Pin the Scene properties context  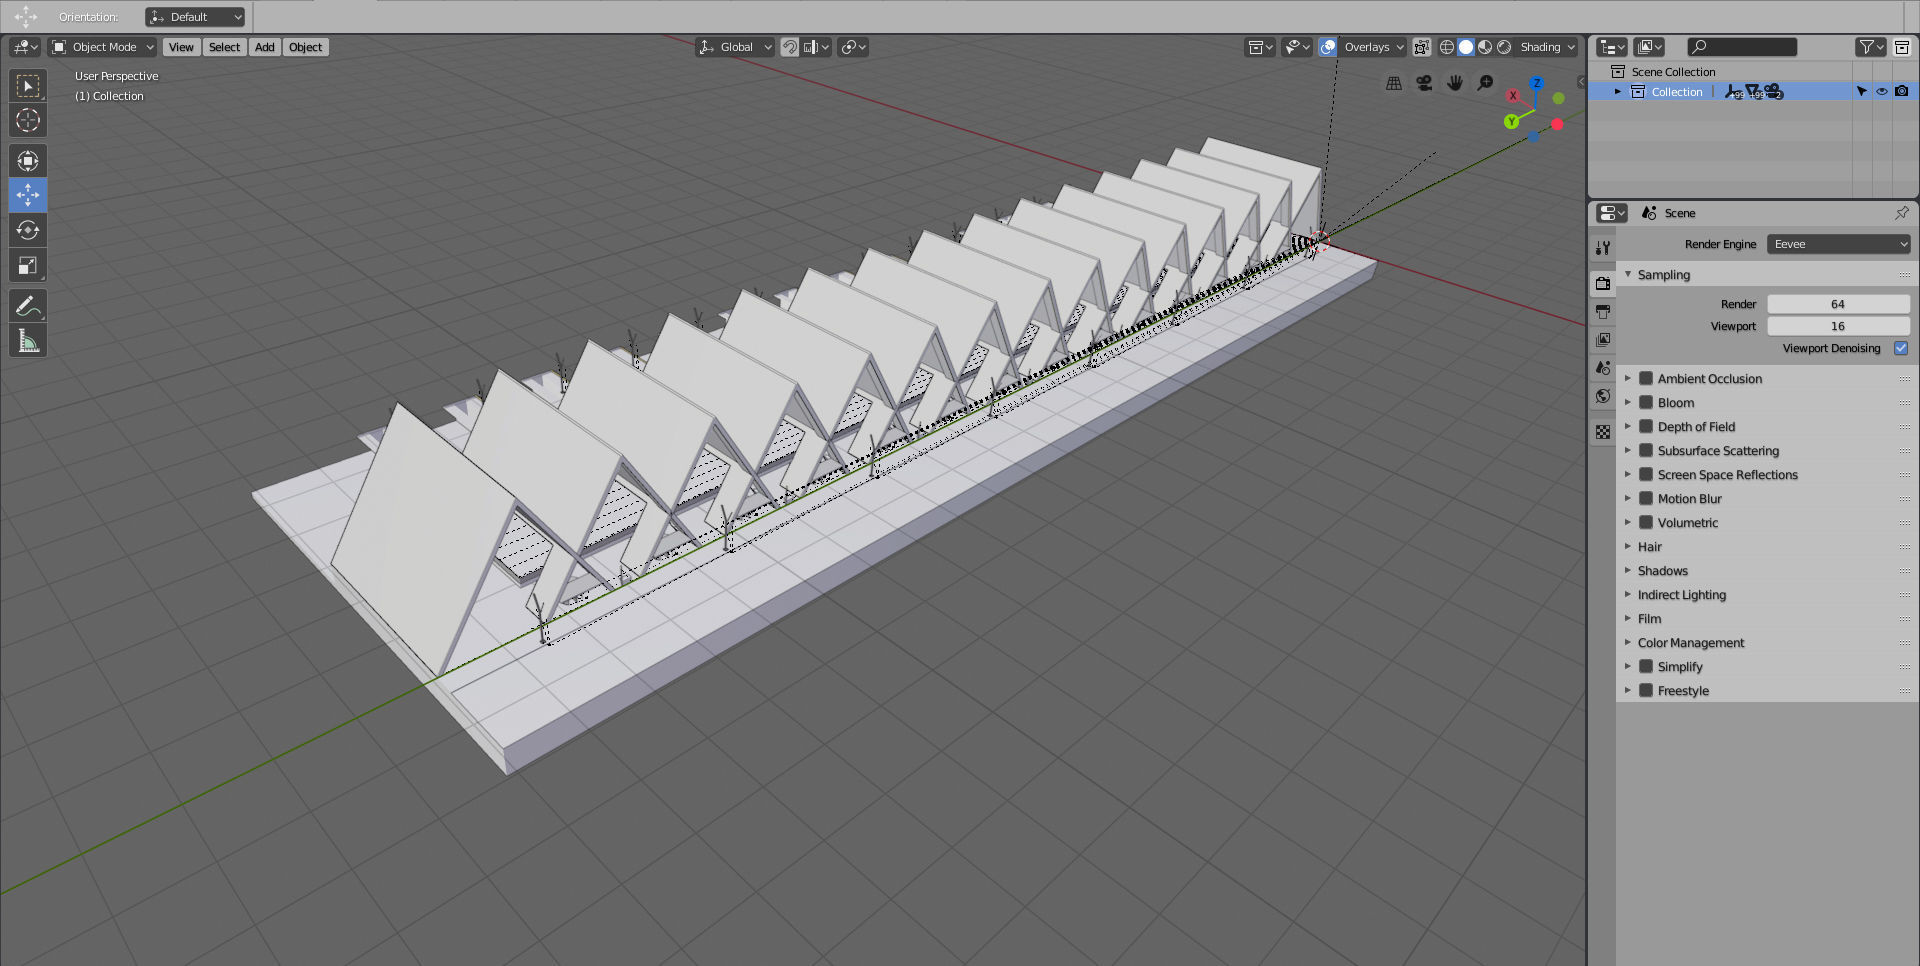1901,213
